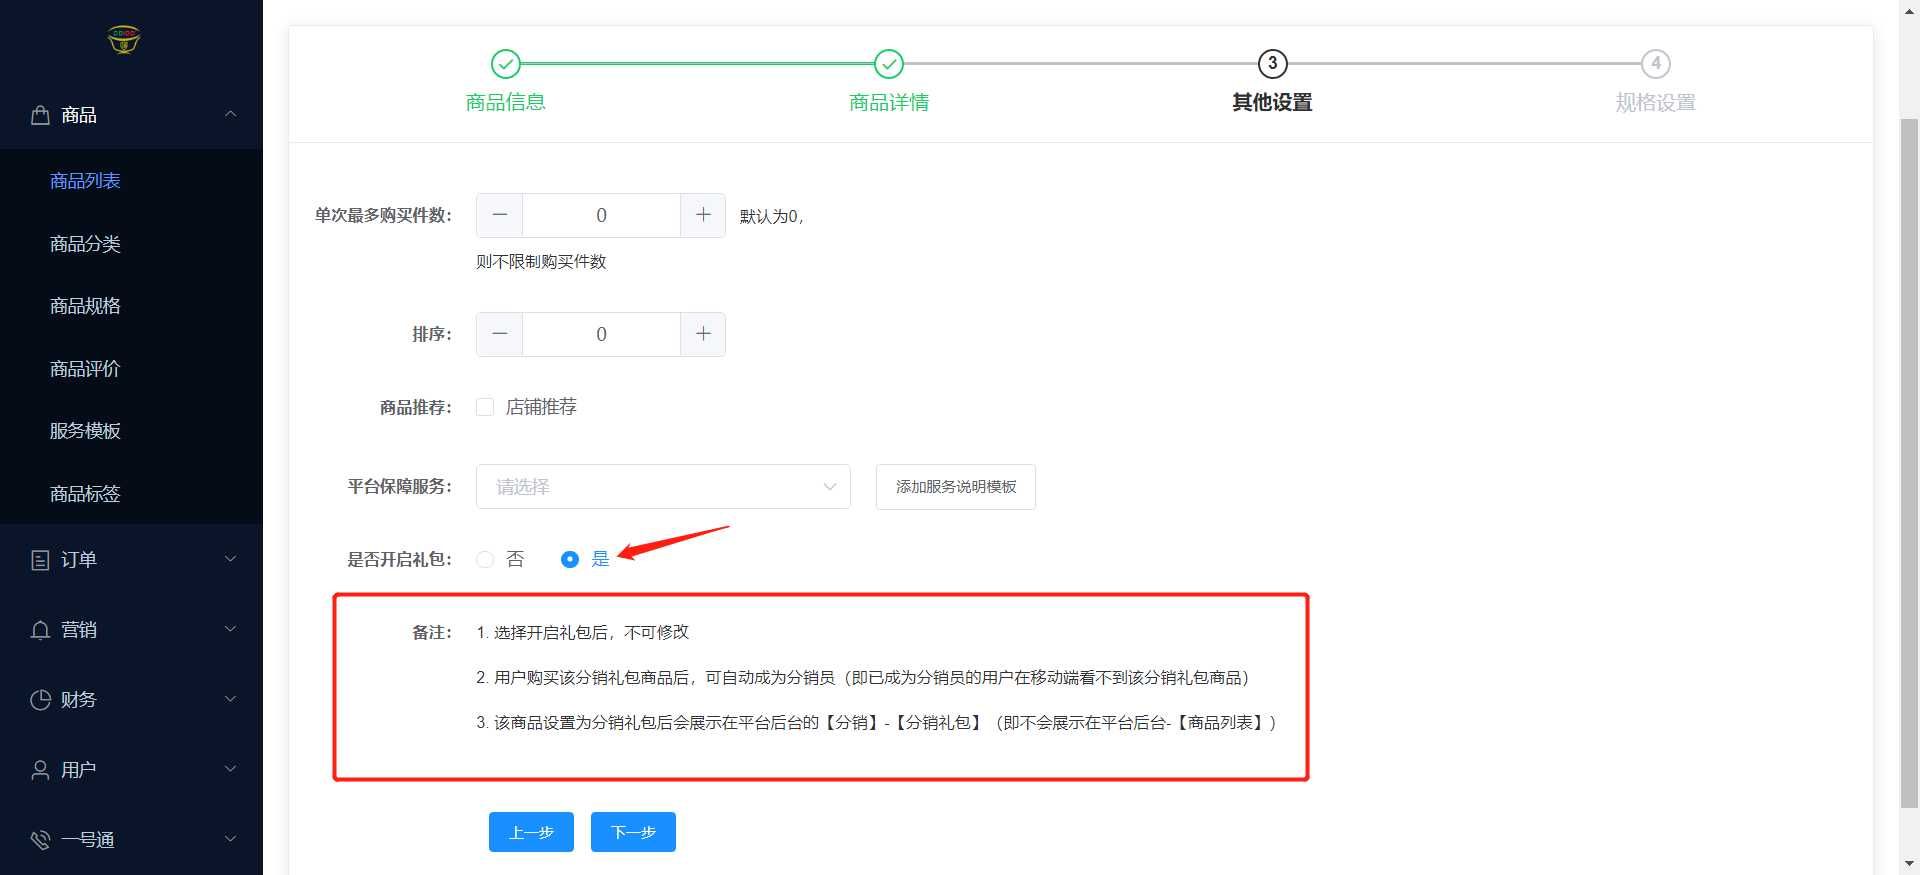Click the 商品 shopping bag icon
The image size is (1920, 875).
[40, 115]
